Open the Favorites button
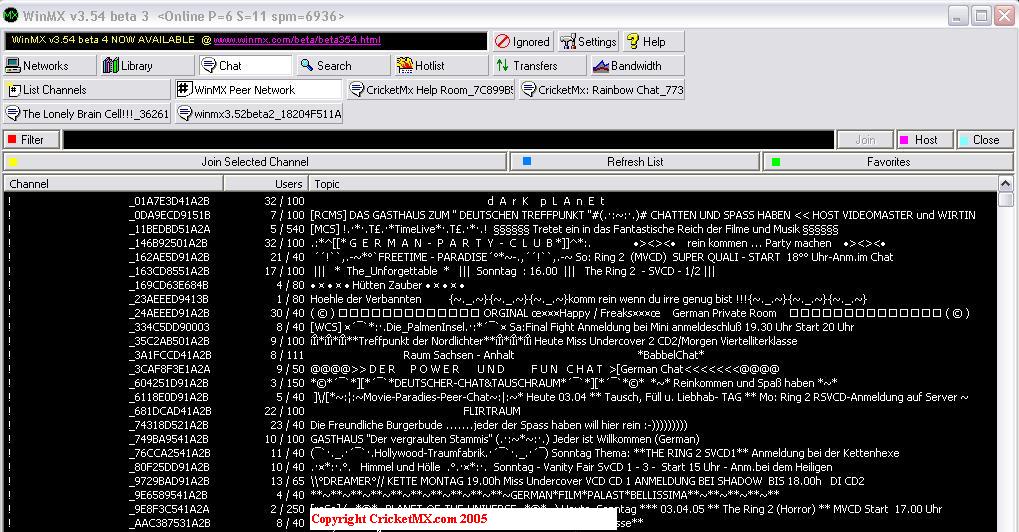This screenshot has height=532, width=1019. [888, 162]
